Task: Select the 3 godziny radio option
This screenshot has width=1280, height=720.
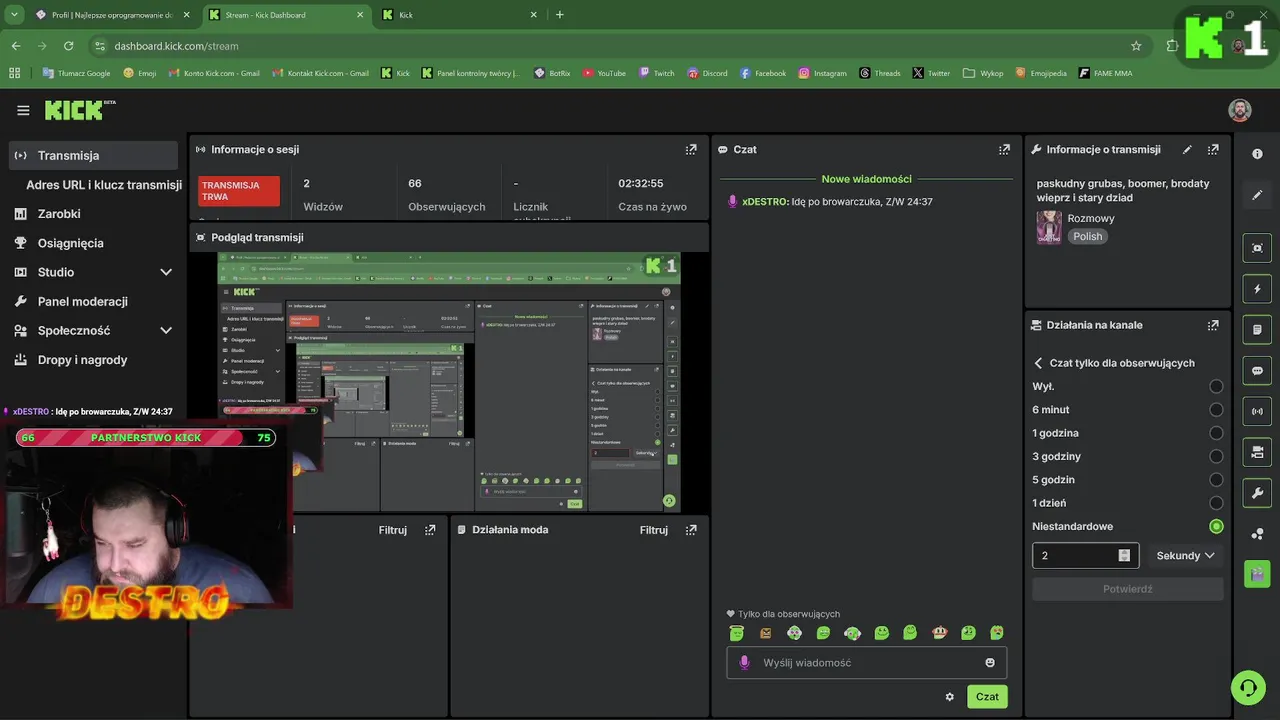Action: click(1216, 456)
